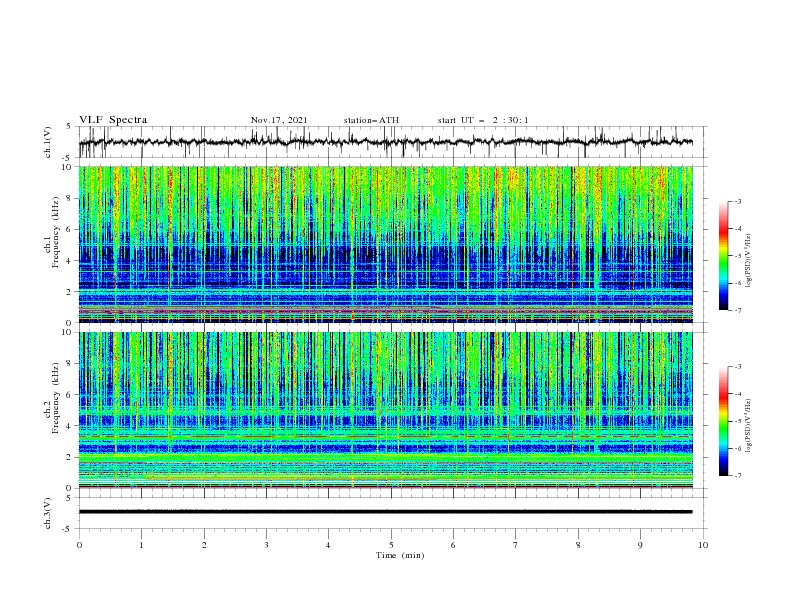Click time axis tick label "1"
The height and width of the screenshot is (612, 792).
141,545
